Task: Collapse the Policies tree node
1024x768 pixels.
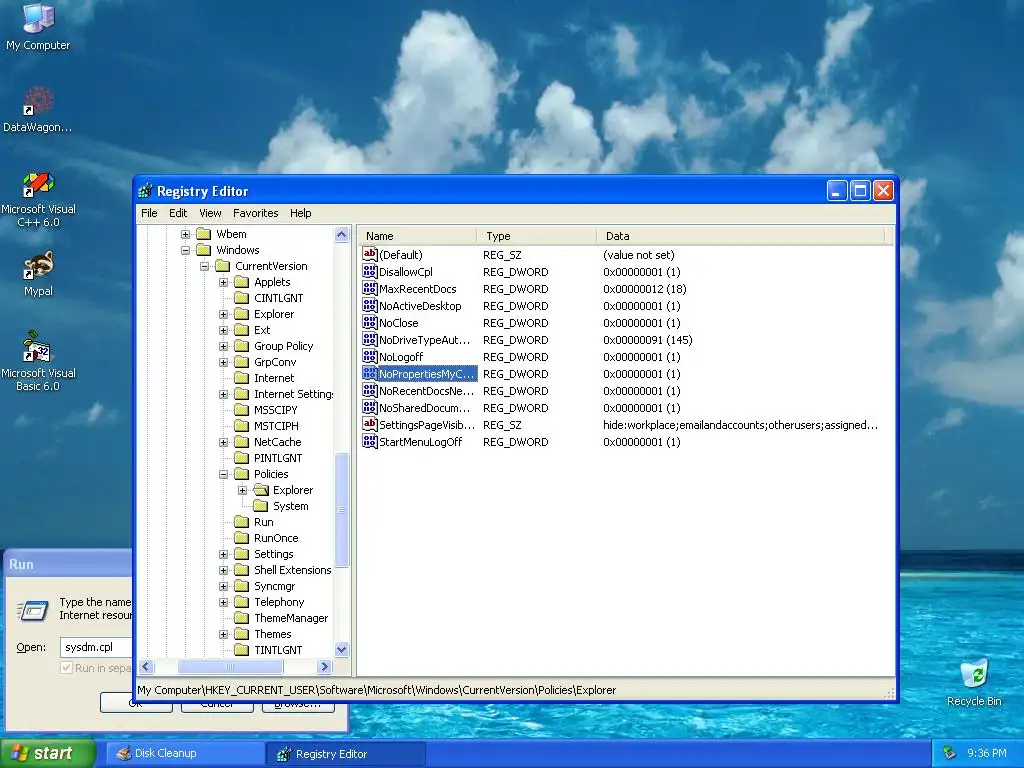Action: pos(223,474)
